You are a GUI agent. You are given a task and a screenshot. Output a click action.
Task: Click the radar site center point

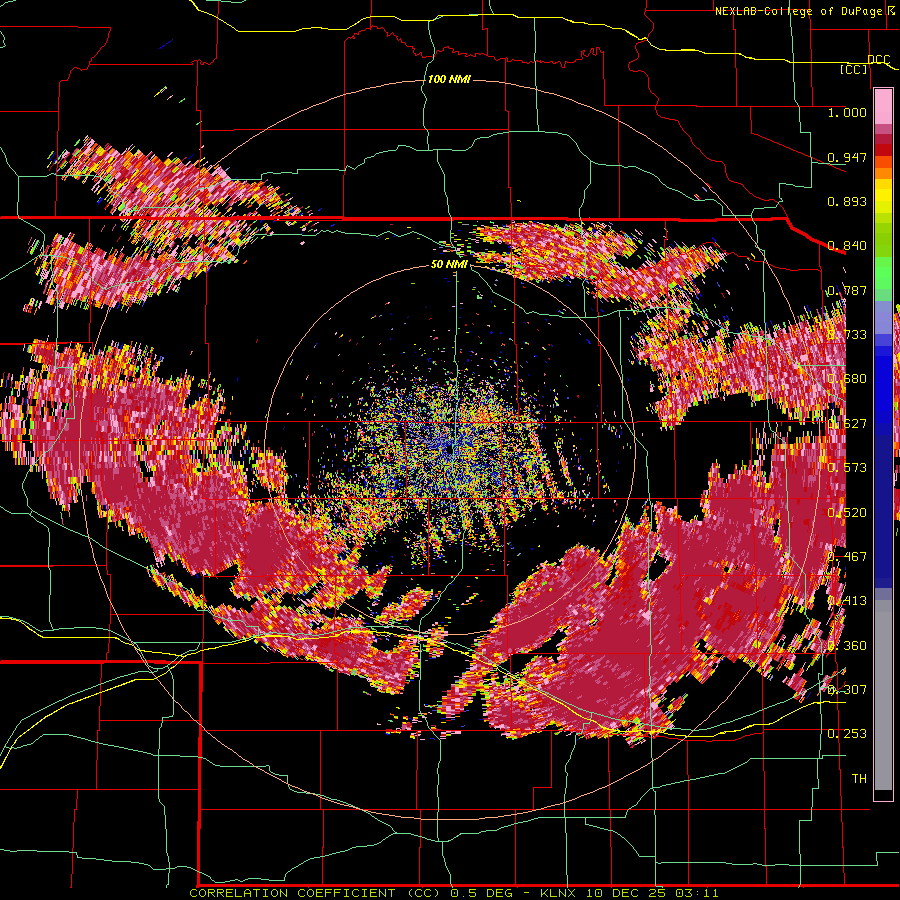449,449
